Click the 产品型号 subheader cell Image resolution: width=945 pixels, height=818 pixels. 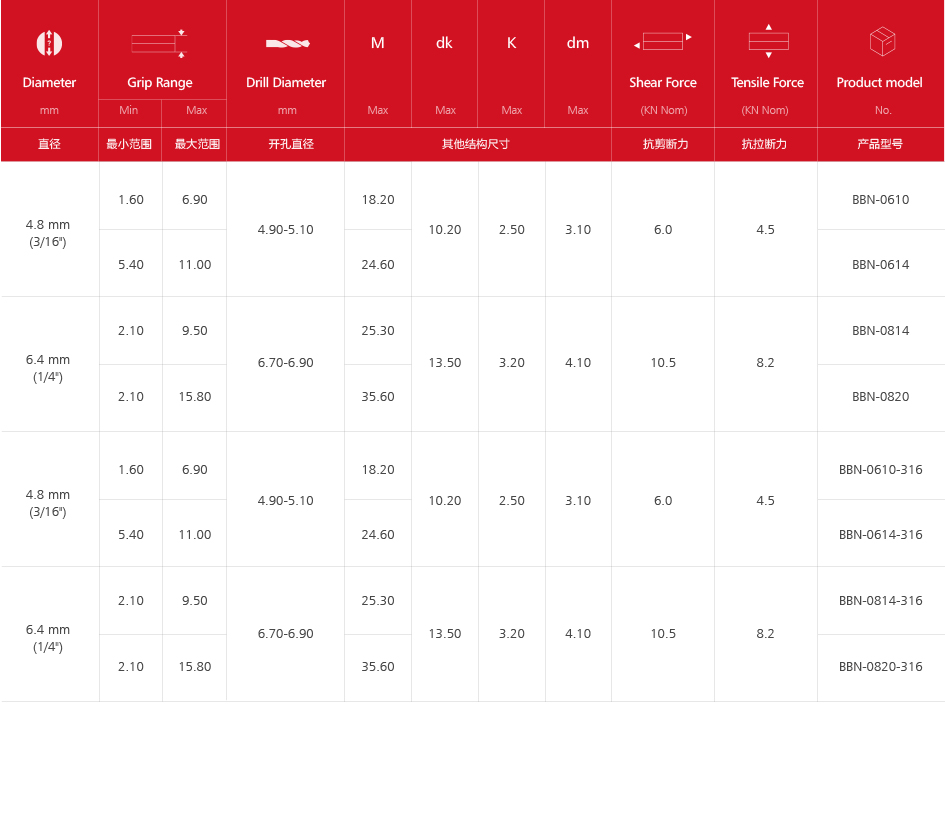pyautogui.click(x=881, y=144)
